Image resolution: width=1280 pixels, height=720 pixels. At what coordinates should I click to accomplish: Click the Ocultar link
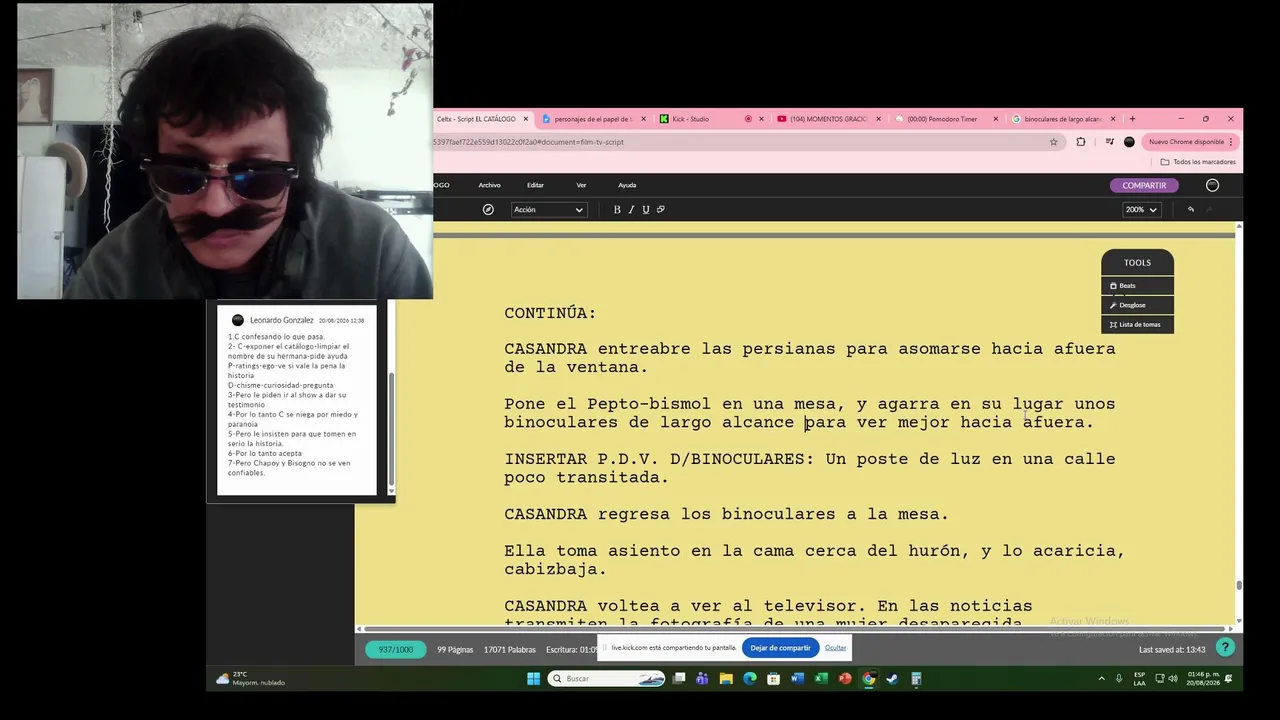click(835, 648)
